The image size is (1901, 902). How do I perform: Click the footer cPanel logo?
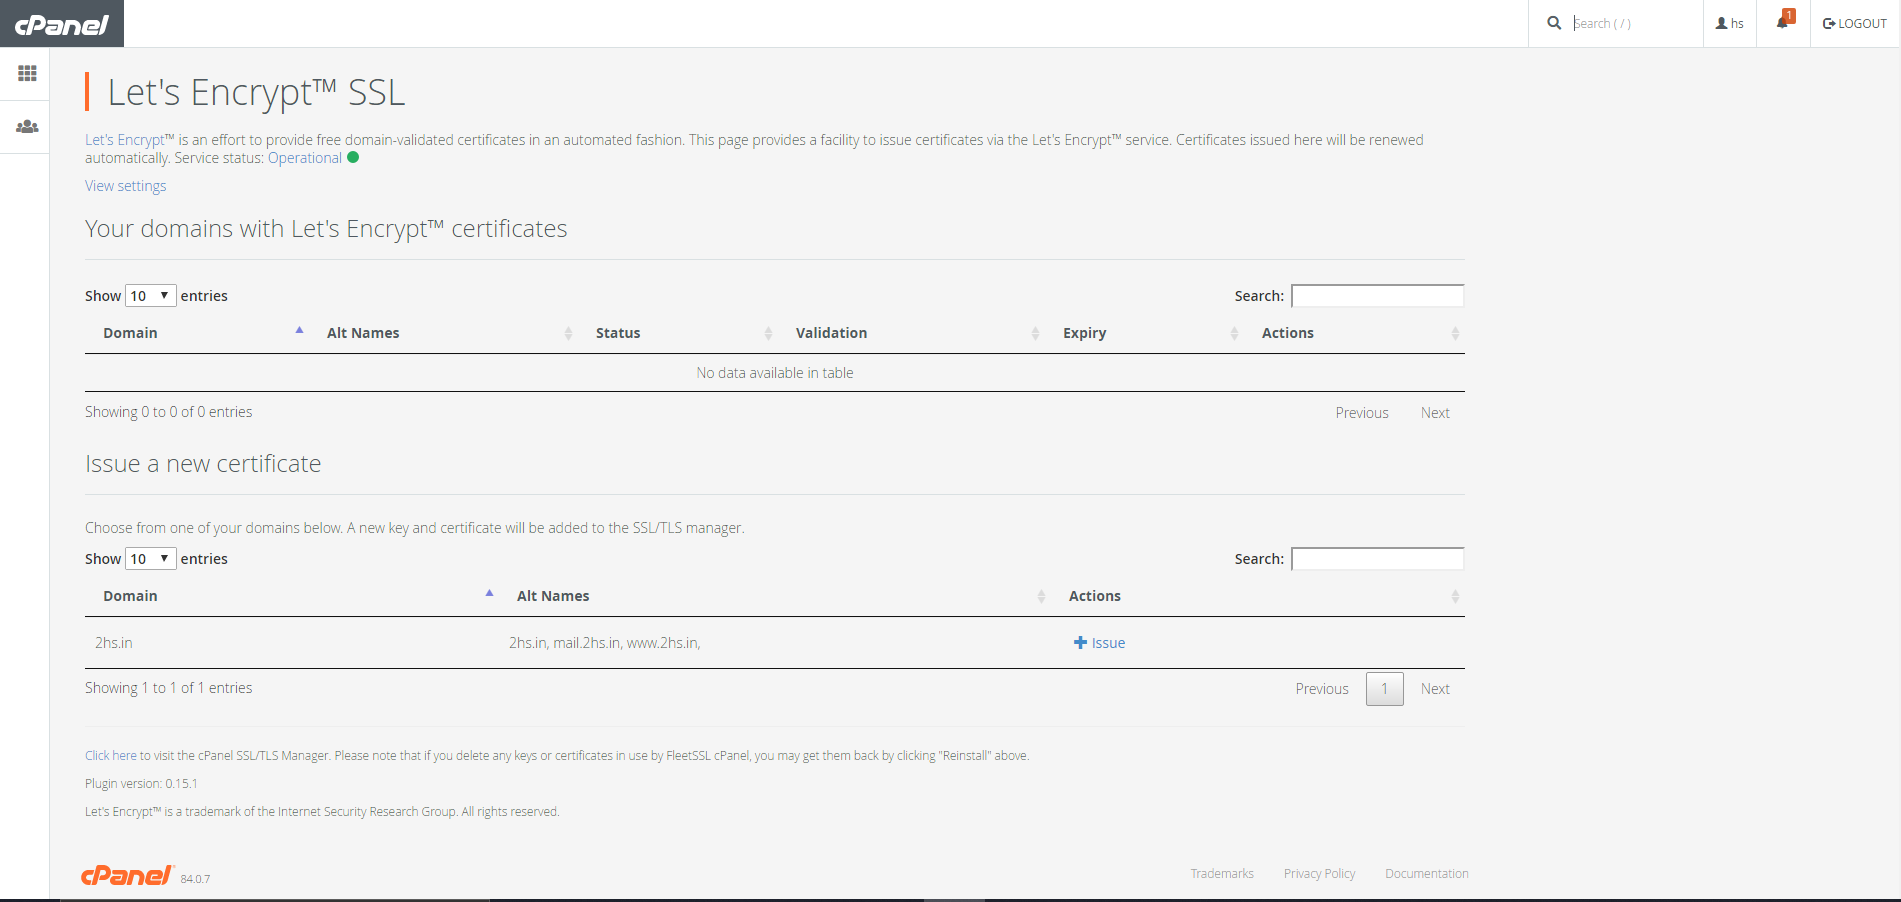[127, 875]
